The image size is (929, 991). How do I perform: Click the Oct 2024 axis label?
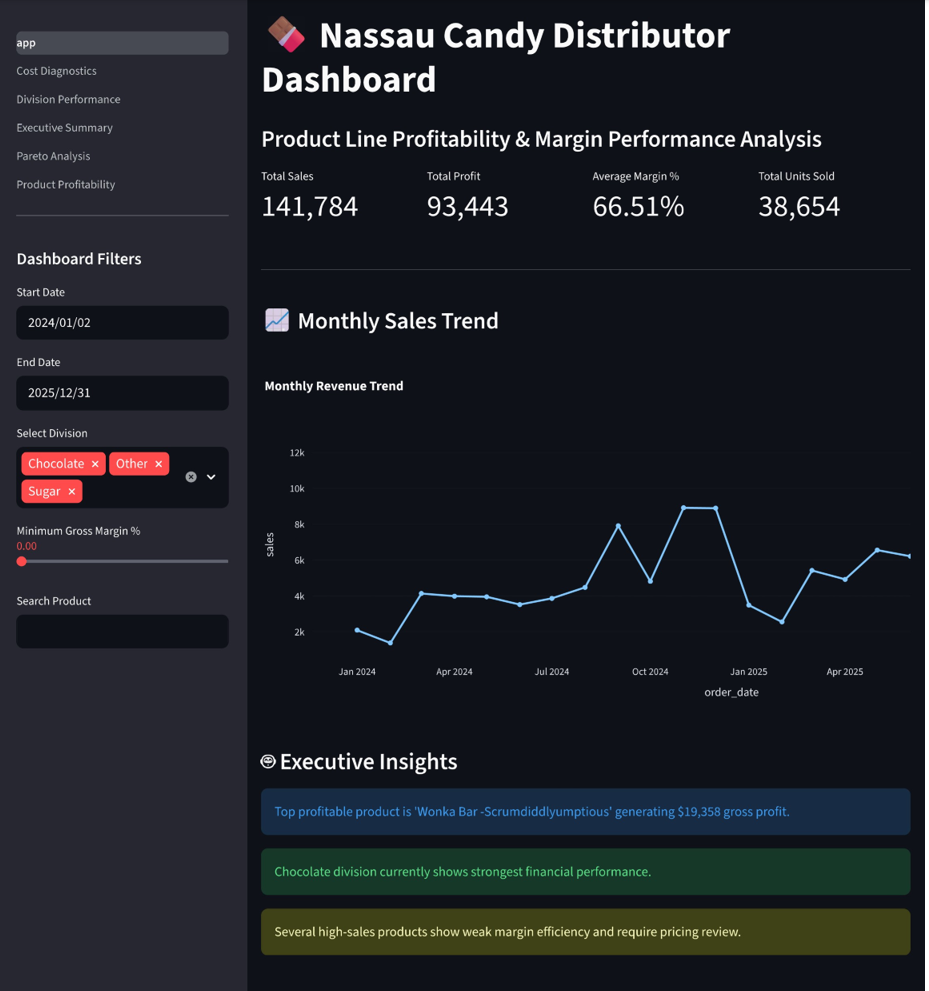[x=650, y=672]
